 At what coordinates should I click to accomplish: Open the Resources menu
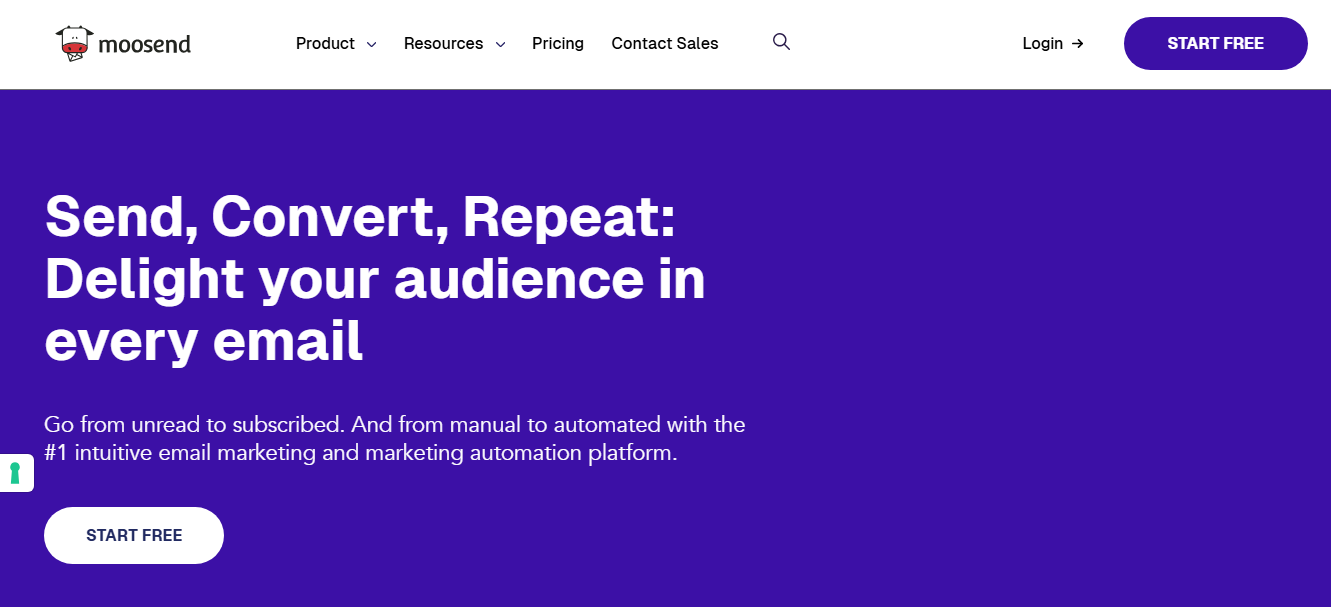[443, 44]
